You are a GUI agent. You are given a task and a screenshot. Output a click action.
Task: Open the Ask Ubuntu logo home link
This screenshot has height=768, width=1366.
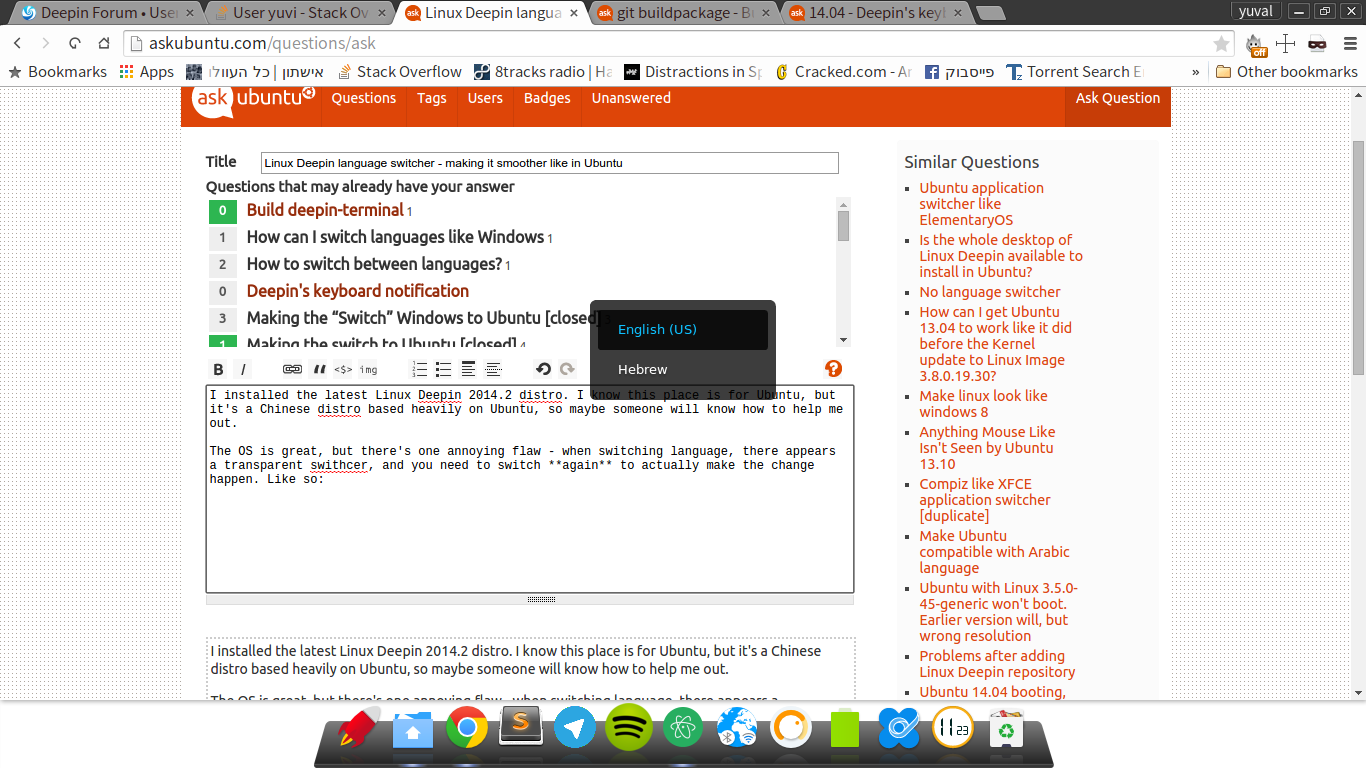click(x=254, y=100)
